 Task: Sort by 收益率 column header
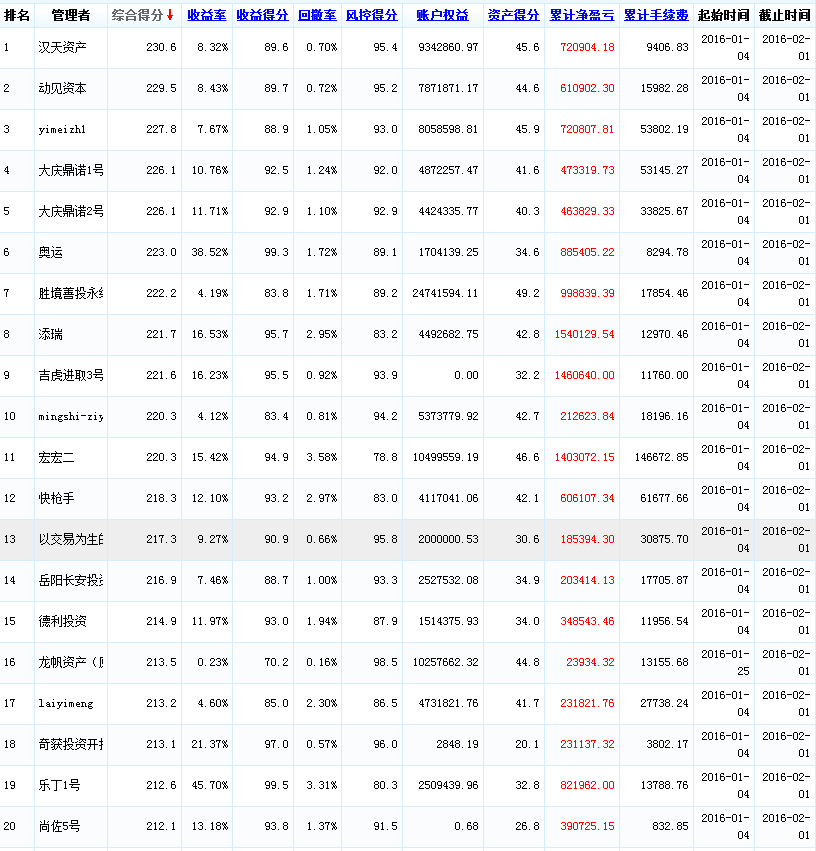207,15
